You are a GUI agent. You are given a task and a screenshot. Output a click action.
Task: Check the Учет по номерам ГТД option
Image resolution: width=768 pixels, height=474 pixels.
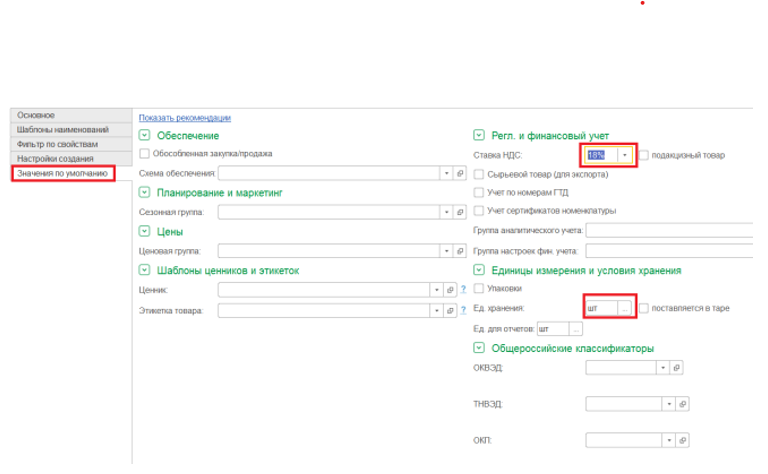479,192
